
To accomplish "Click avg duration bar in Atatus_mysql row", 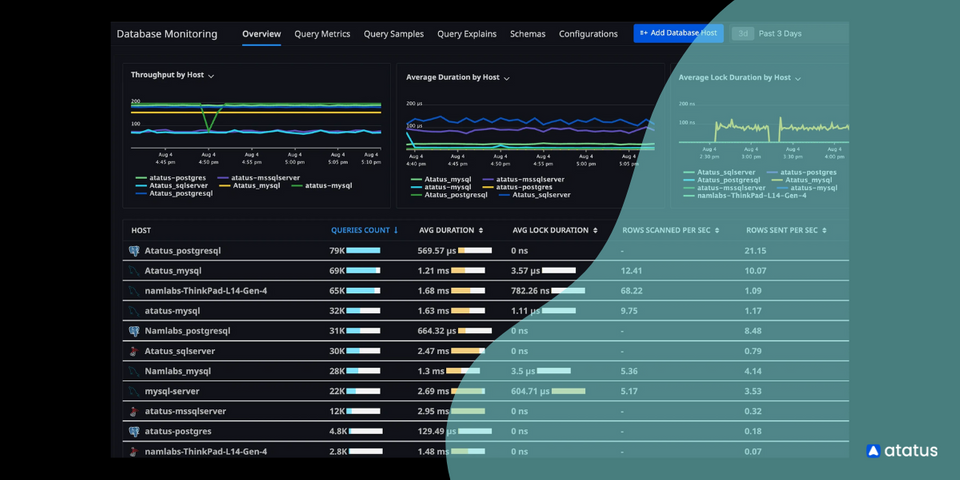I will pyautogui.click(x=467, y=271).
